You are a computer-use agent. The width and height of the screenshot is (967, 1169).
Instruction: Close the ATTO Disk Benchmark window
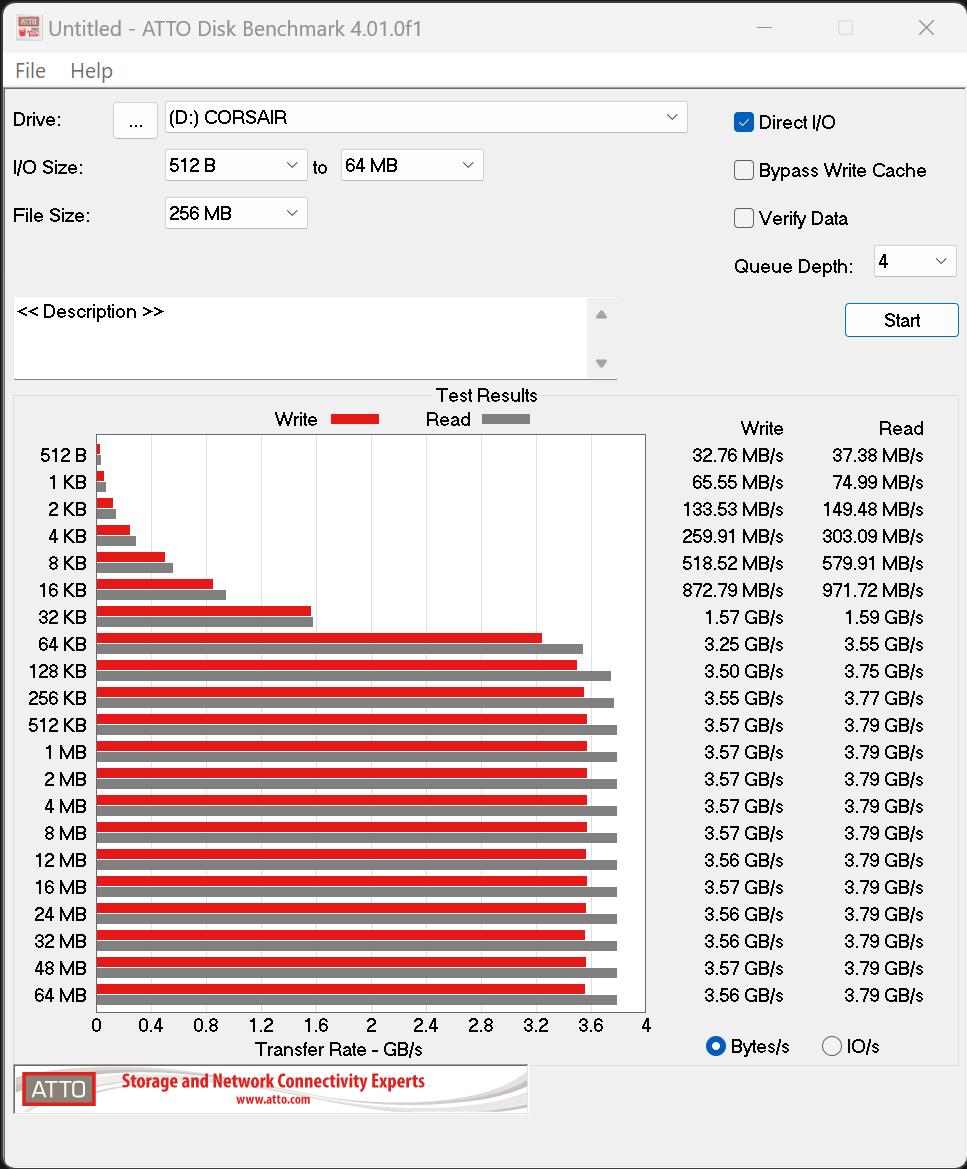(x=926, y=28)
